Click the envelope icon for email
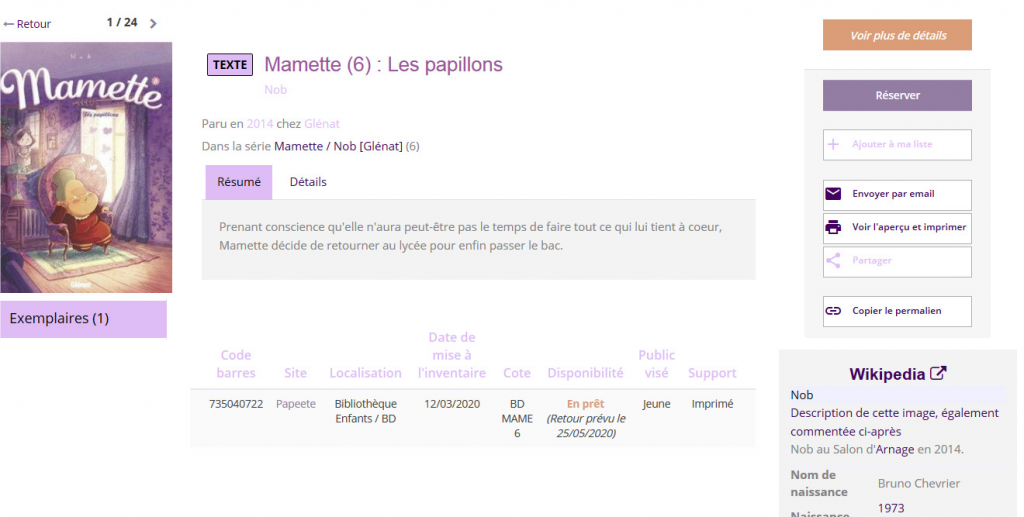Viewport: 1024px width, 517px height. (x=833, y=194)
